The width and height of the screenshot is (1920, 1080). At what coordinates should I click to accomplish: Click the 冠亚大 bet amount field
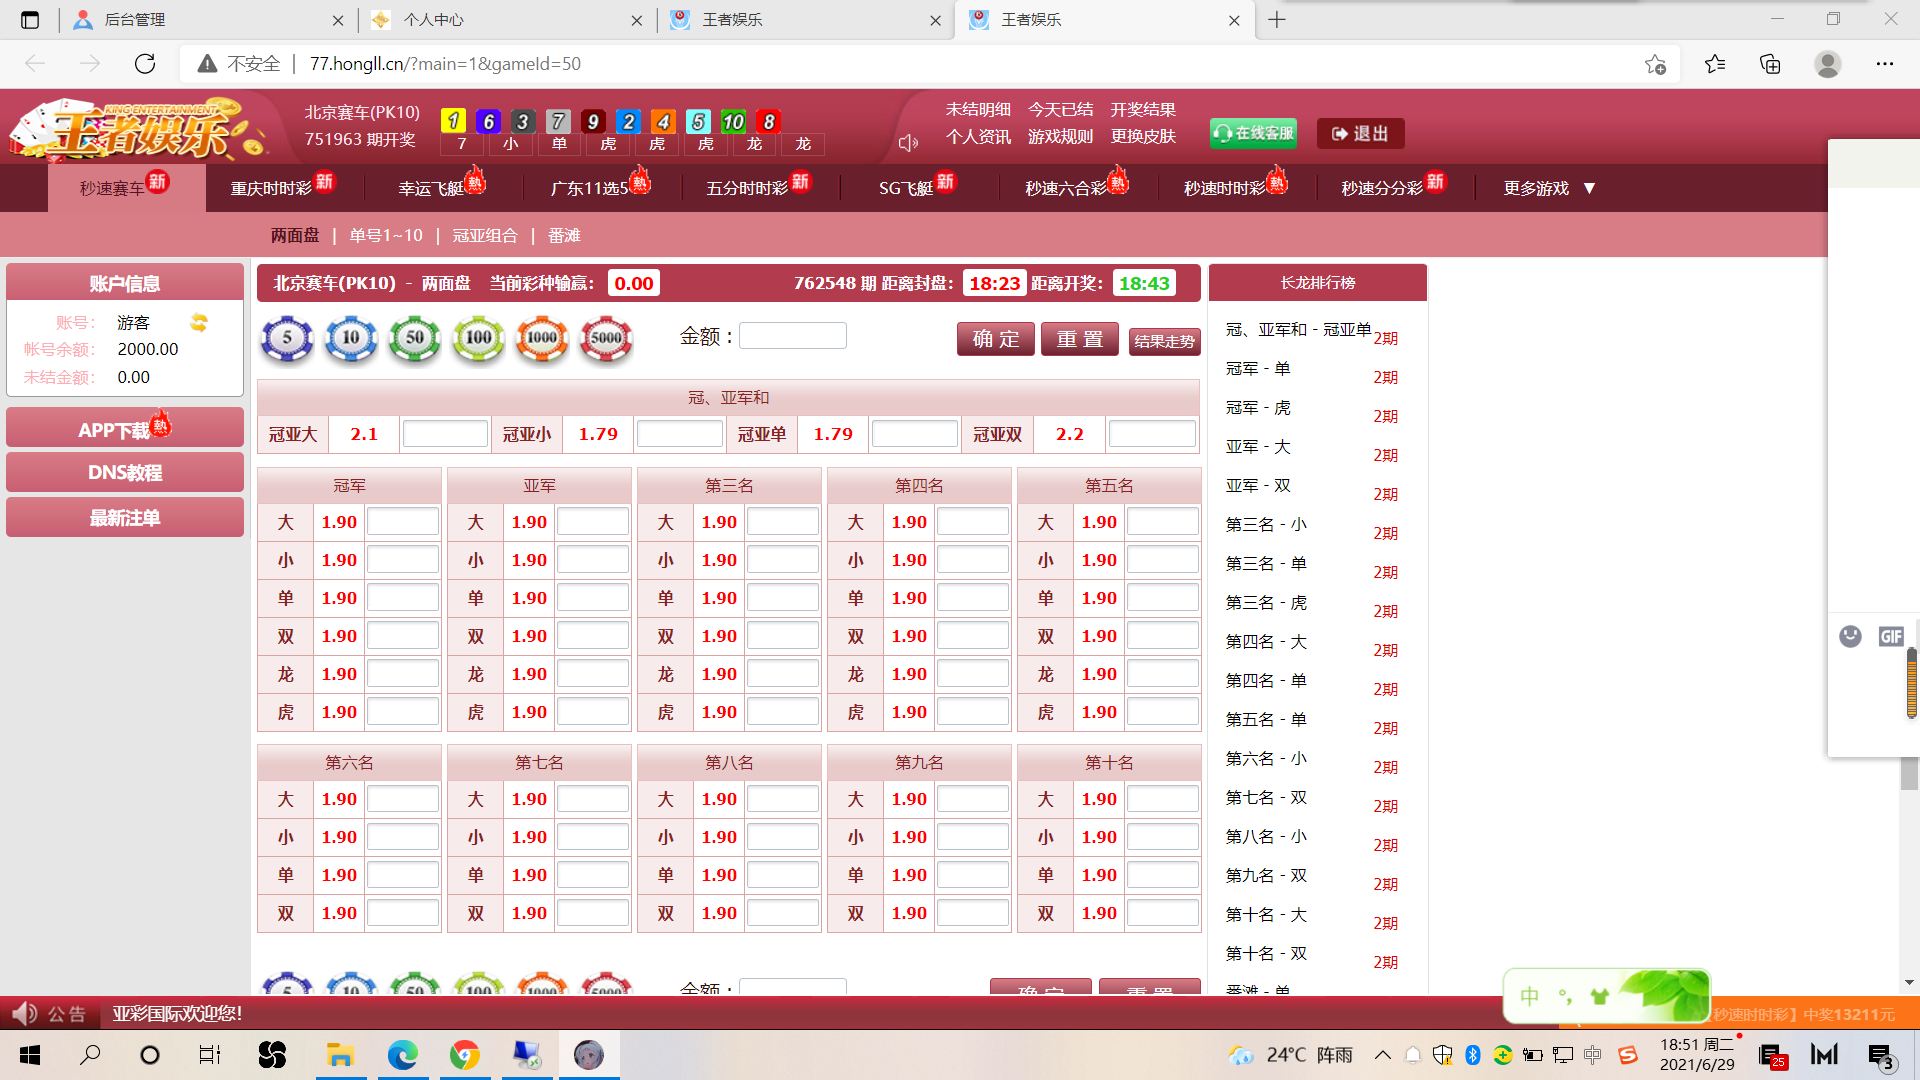(x=445, y=434)
